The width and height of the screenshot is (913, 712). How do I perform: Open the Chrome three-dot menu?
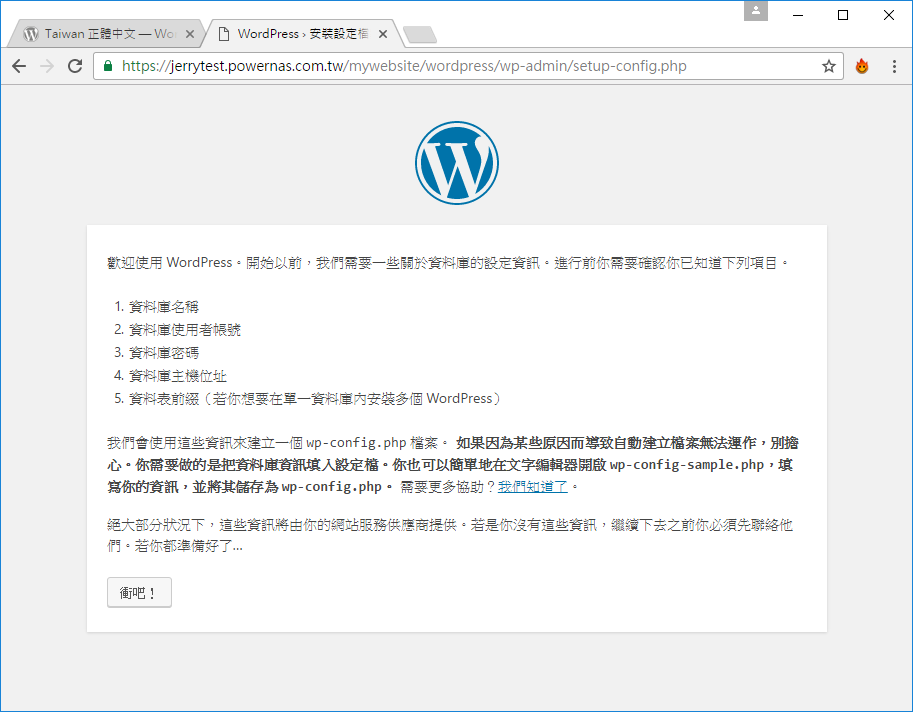point(894,66)
